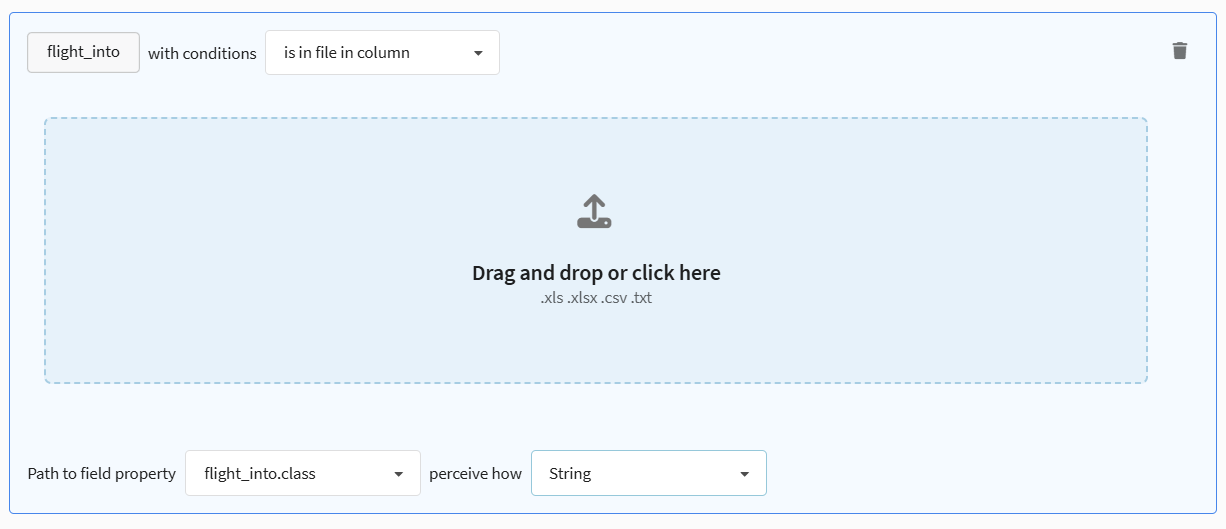This screenshot has width=1226, height=529.
Task: Click the upload tray icon
Action: pos(594,212)
